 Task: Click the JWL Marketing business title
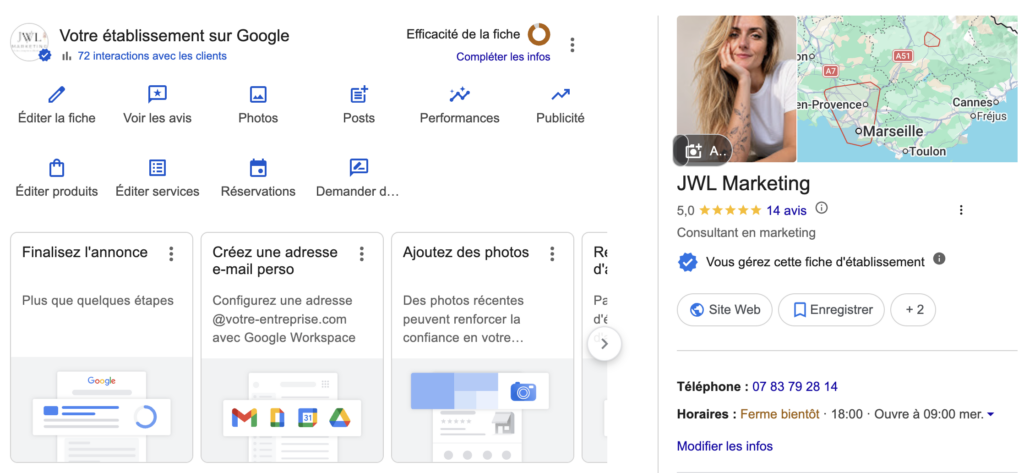point(743,184)
